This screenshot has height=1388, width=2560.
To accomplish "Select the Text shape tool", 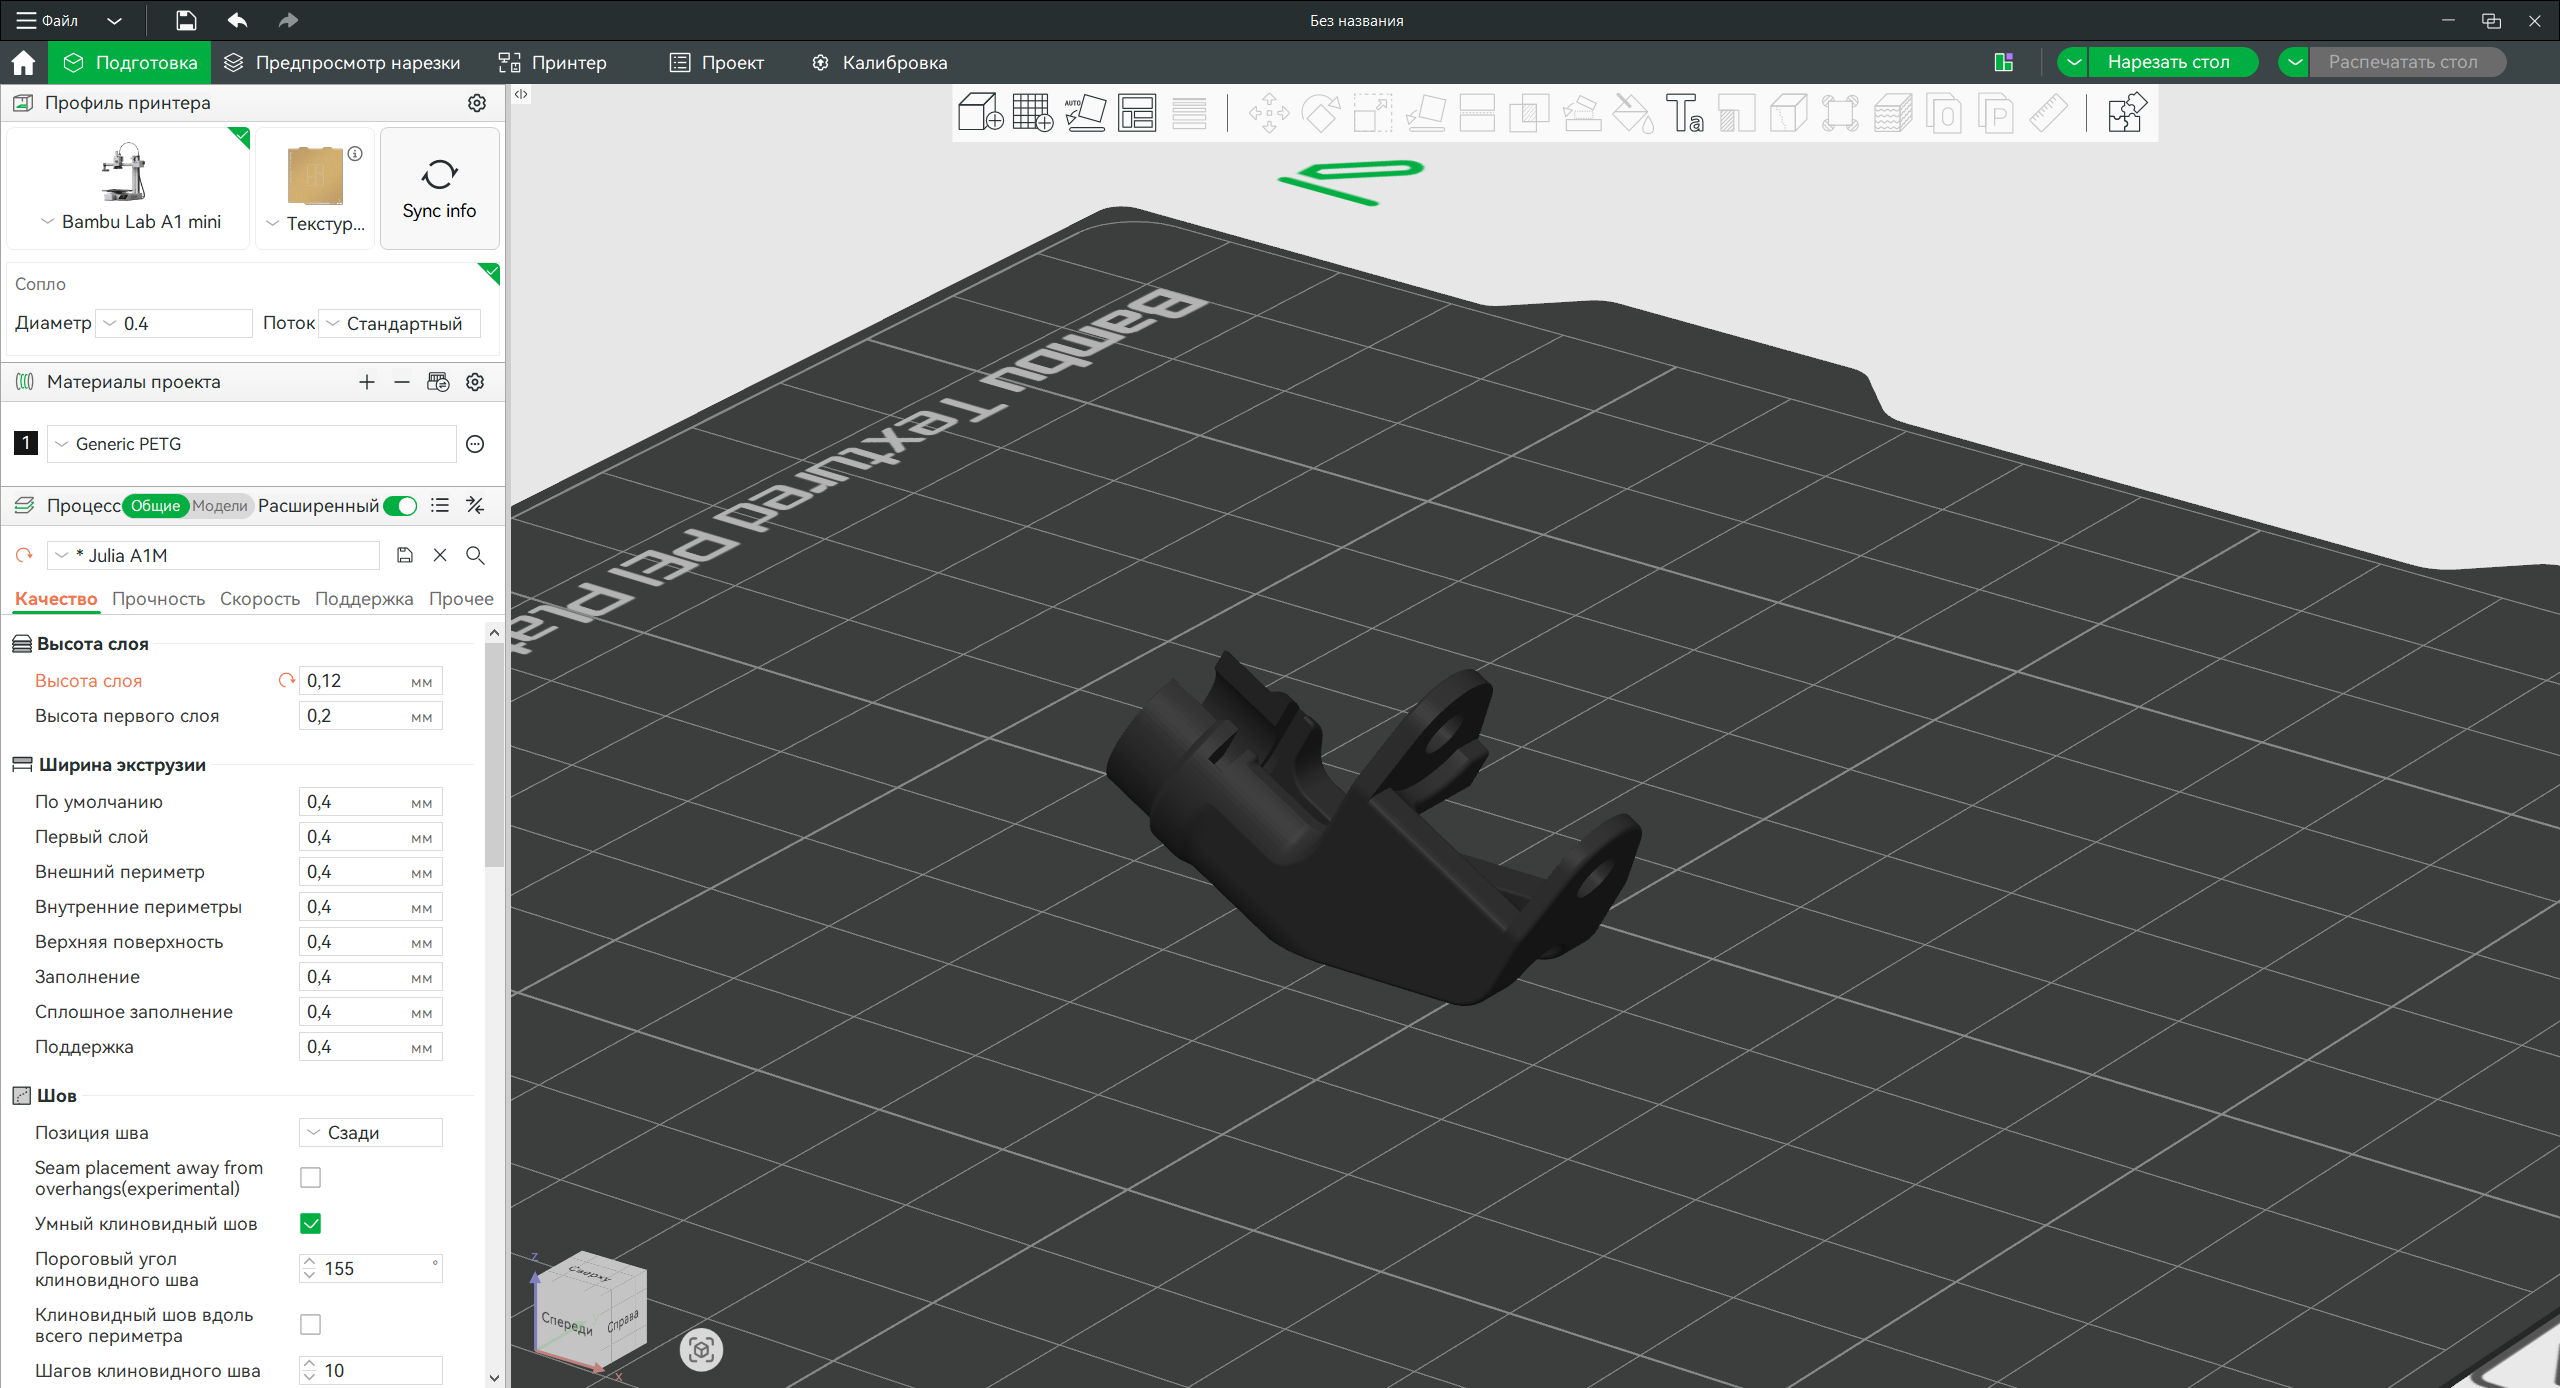I will (x=1684, y=113).
